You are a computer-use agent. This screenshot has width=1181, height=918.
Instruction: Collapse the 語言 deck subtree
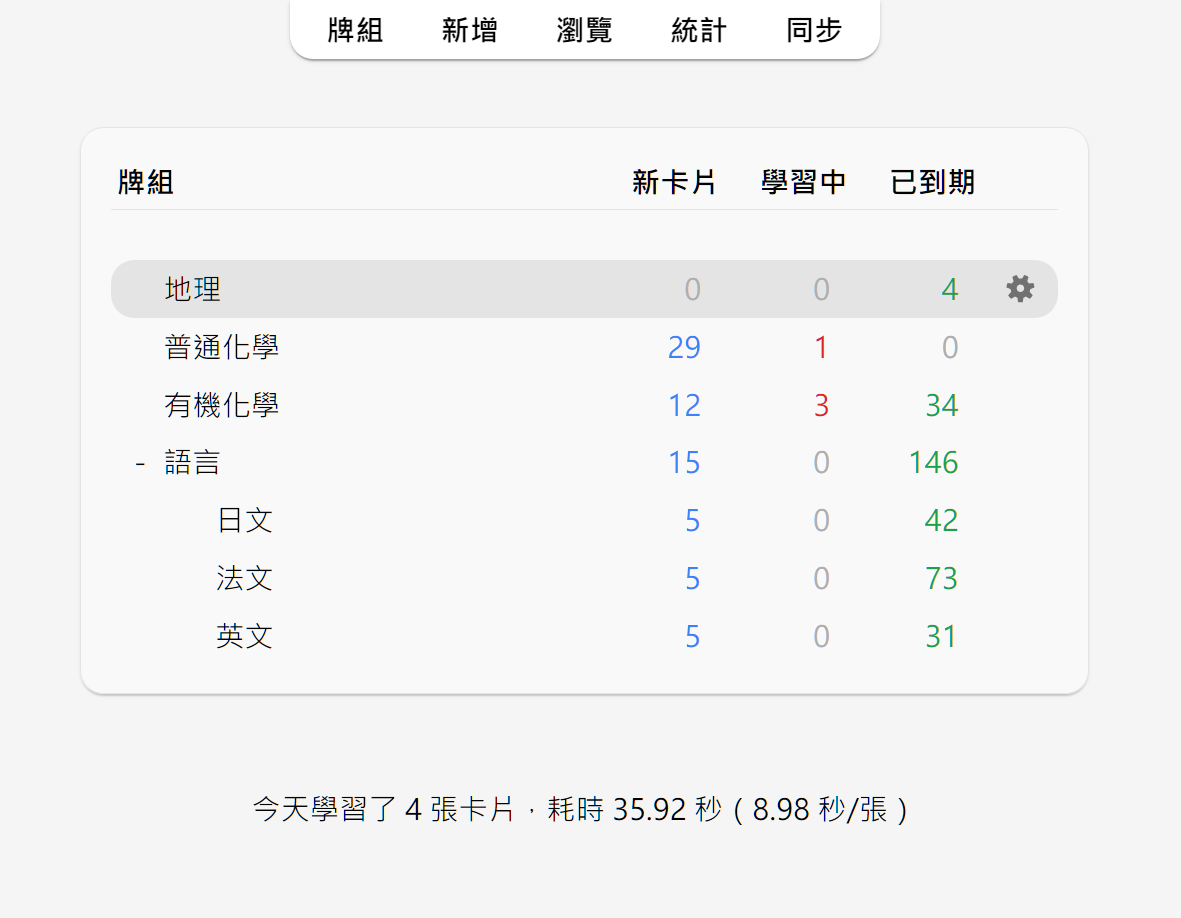pyautogui.click(x=139, y=462)
